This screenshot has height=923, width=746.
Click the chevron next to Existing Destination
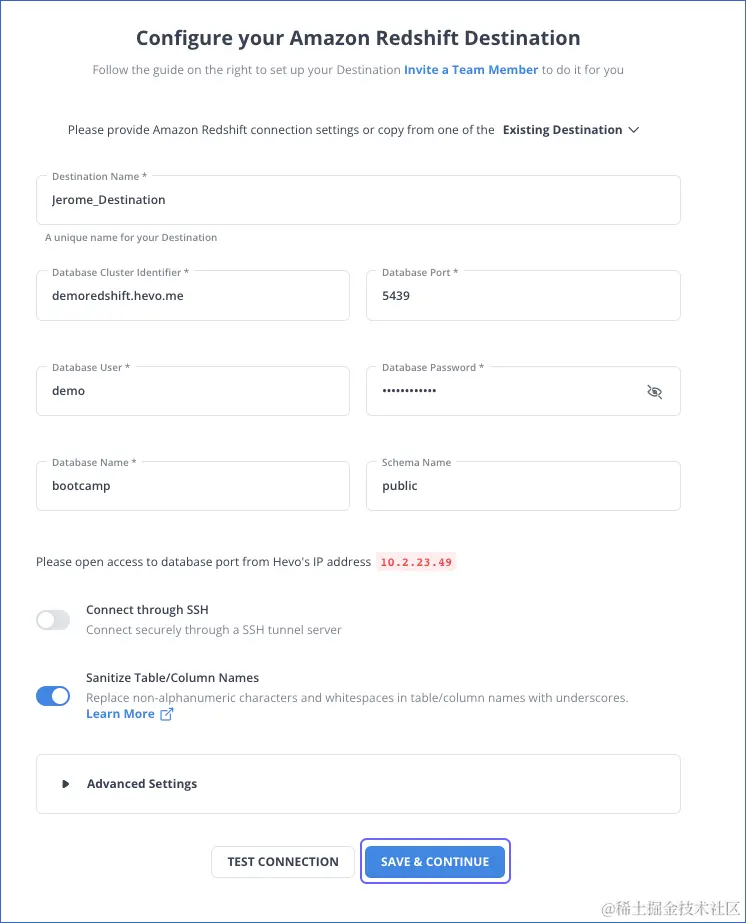pos(633,129)
